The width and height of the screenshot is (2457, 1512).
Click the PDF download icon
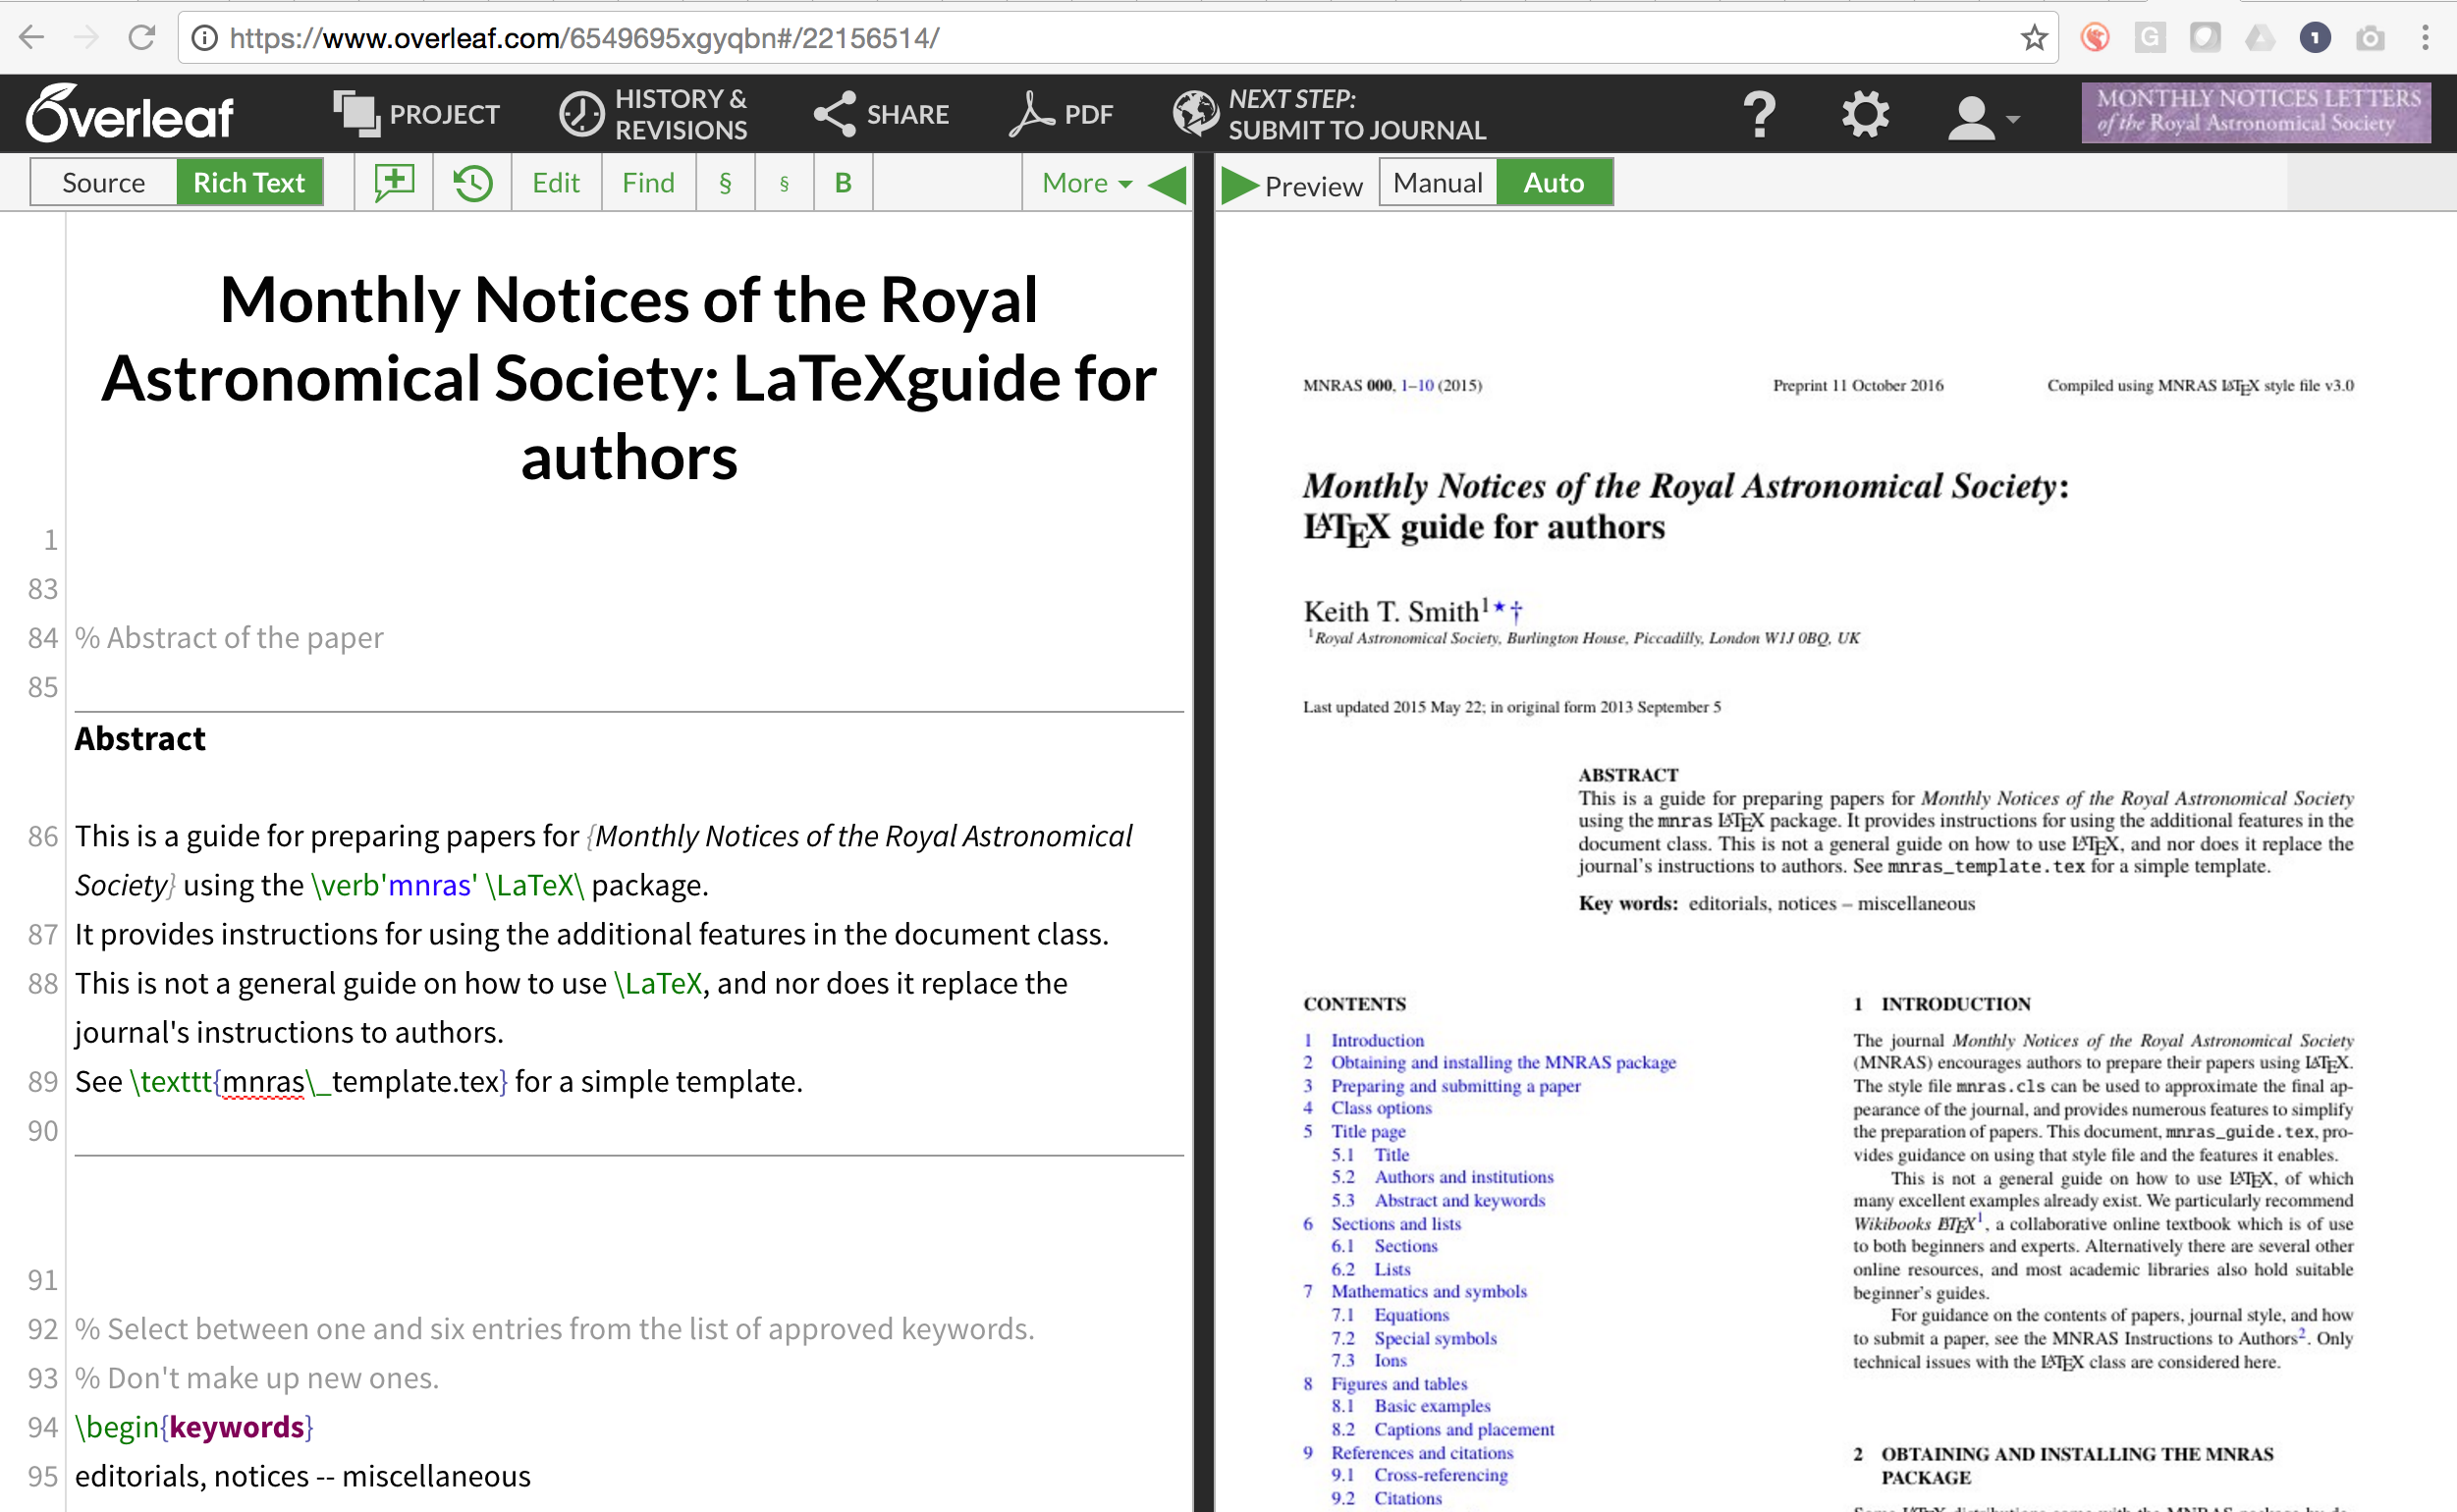[x=1064, y=114]
